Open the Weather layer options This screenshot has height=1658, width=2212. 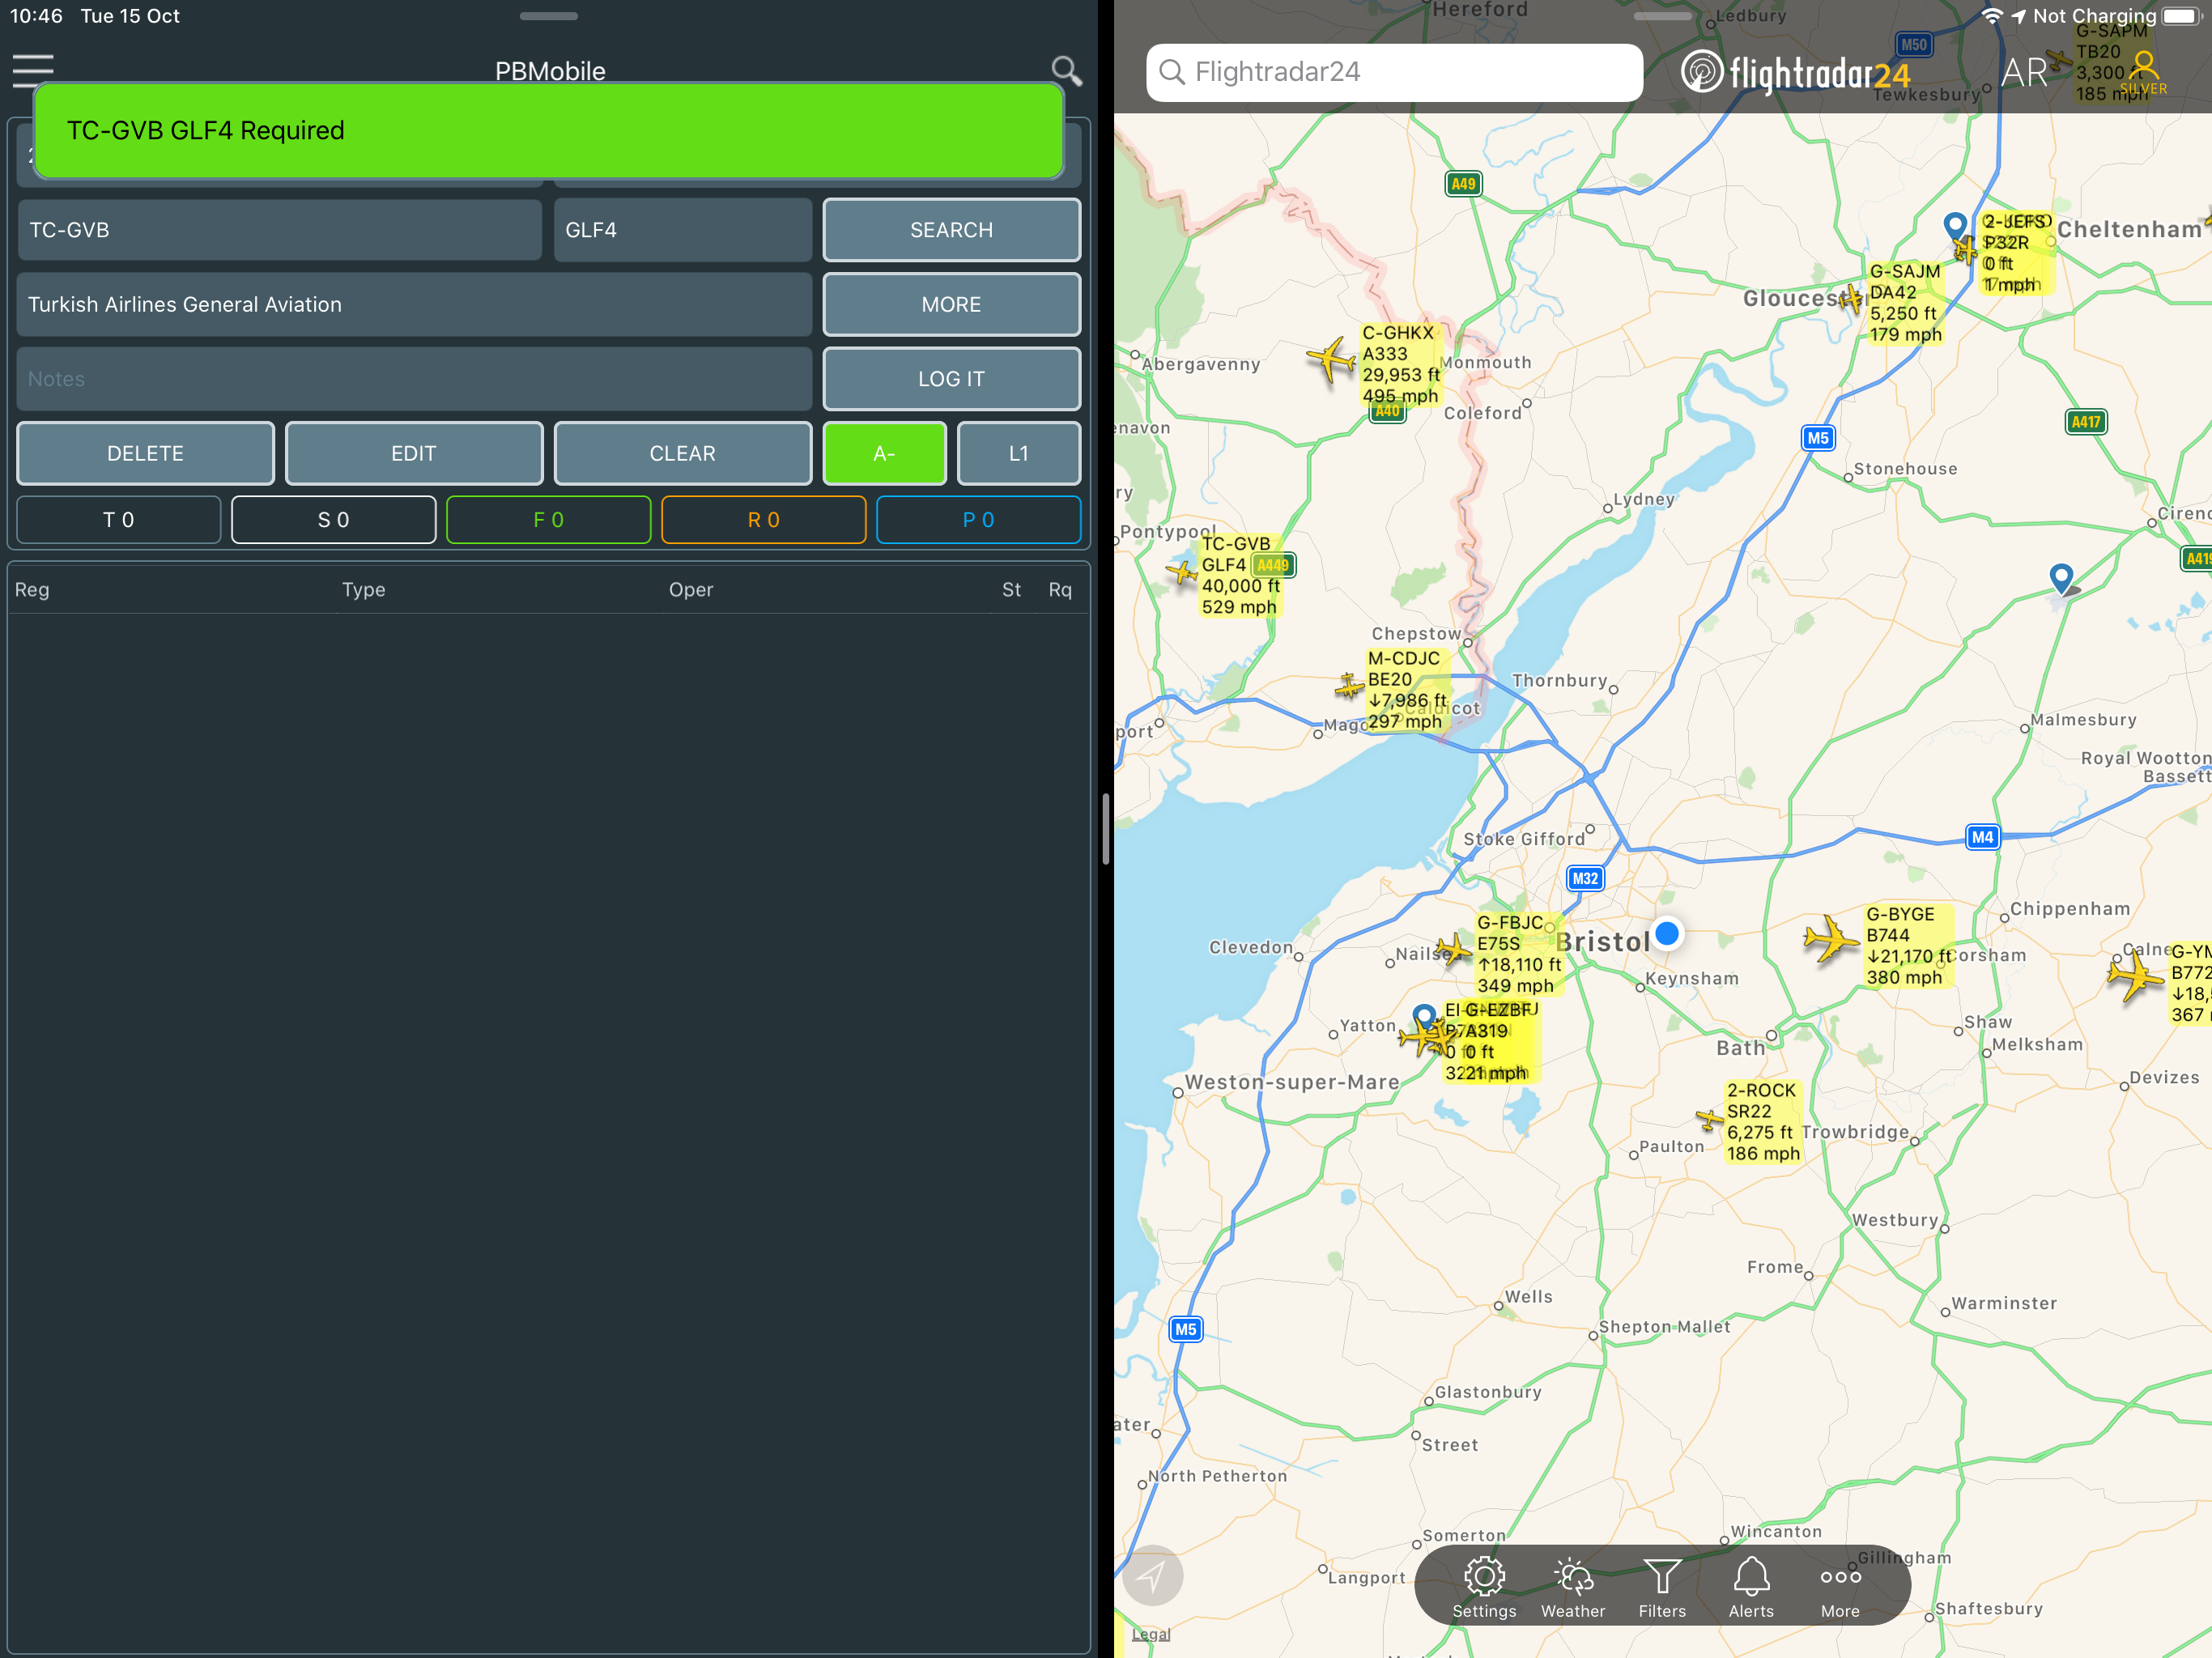click(1573, 1587)
